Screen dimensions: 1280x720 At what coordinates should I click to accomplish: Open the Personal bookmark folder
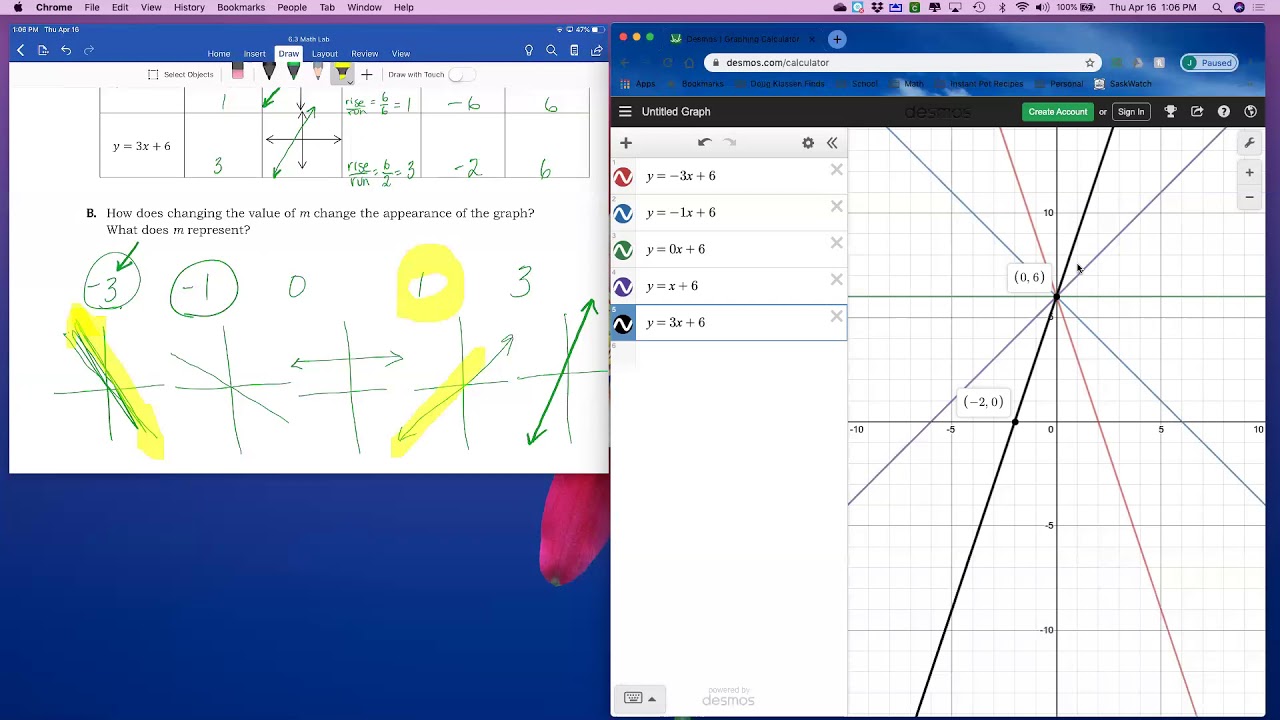click(x=1060, y=84)
